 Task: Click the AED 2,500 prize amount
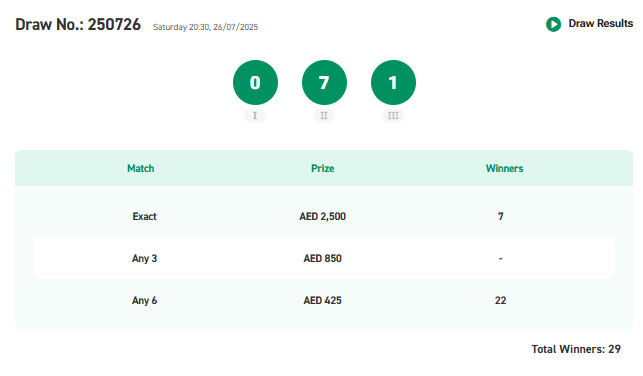[x=322, y=216]
